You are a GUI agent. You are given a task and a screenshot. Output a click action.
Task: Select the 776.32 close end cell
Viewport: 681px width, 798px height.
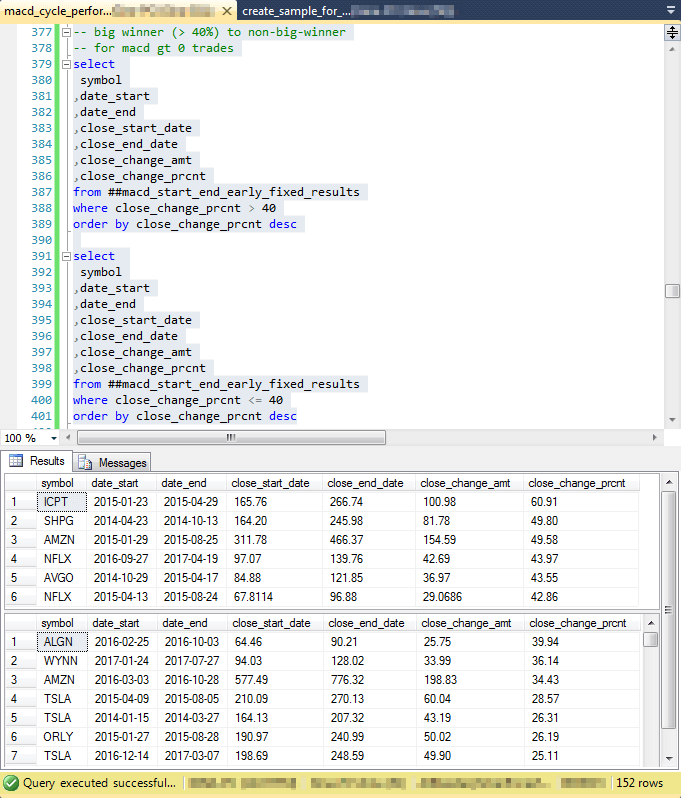coord(370,679)
